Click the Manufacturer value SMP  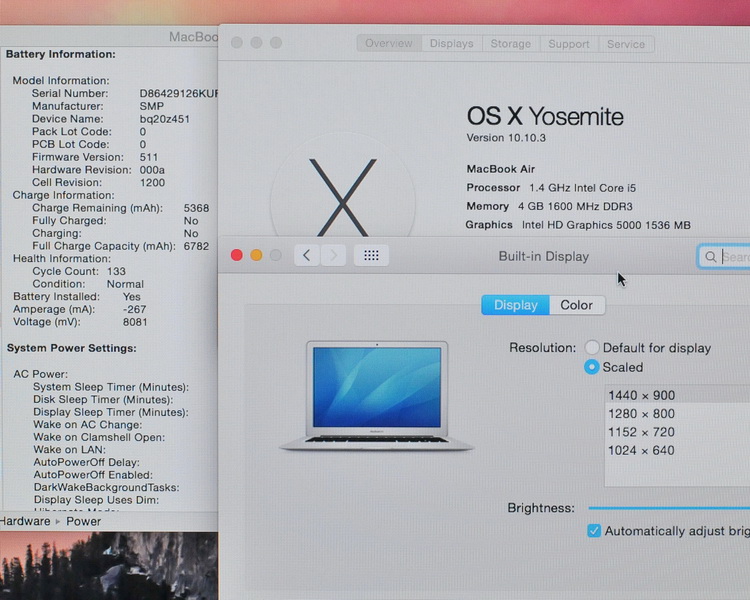point(152,106)
